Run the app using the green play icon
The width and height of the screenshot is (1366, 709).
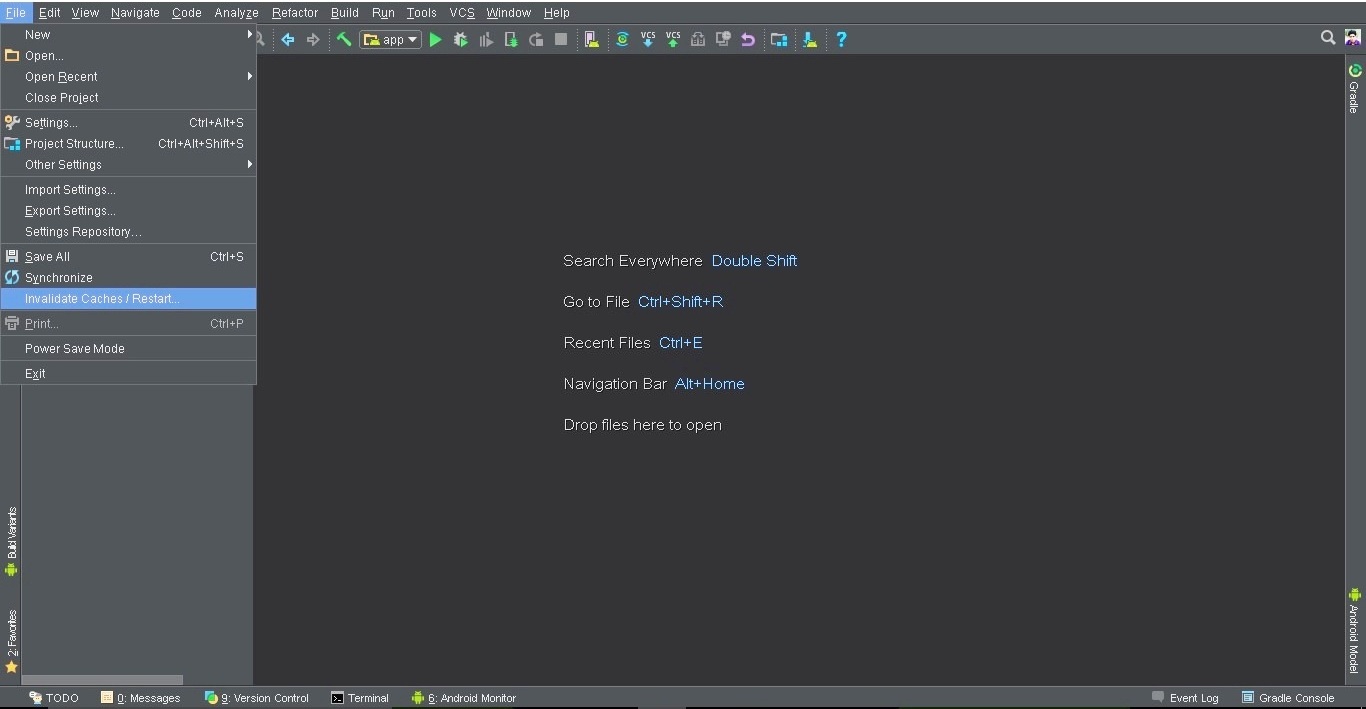pos(435,40)
